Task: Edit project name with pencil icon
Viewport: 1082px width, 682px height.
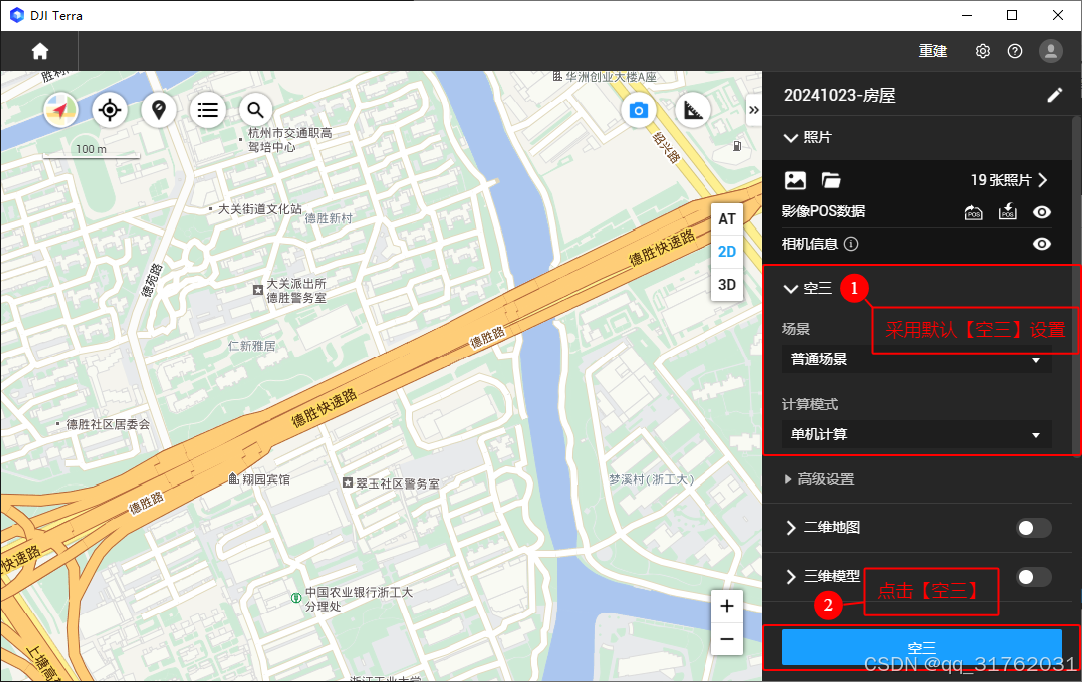Action: [1054, 95]
